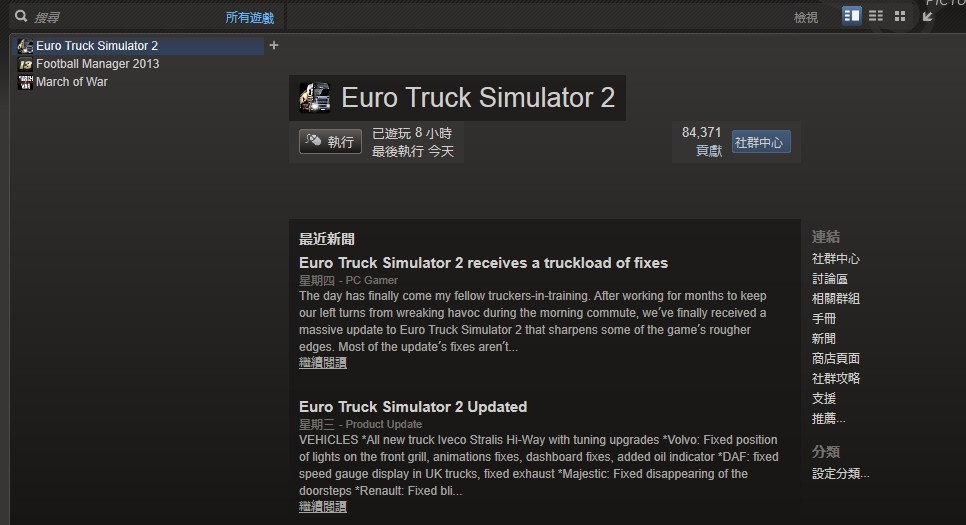Click Euro Truck Simulator 2 header logo
The height and width of the screenshot is (525, 966).
(x=315, y=97)
